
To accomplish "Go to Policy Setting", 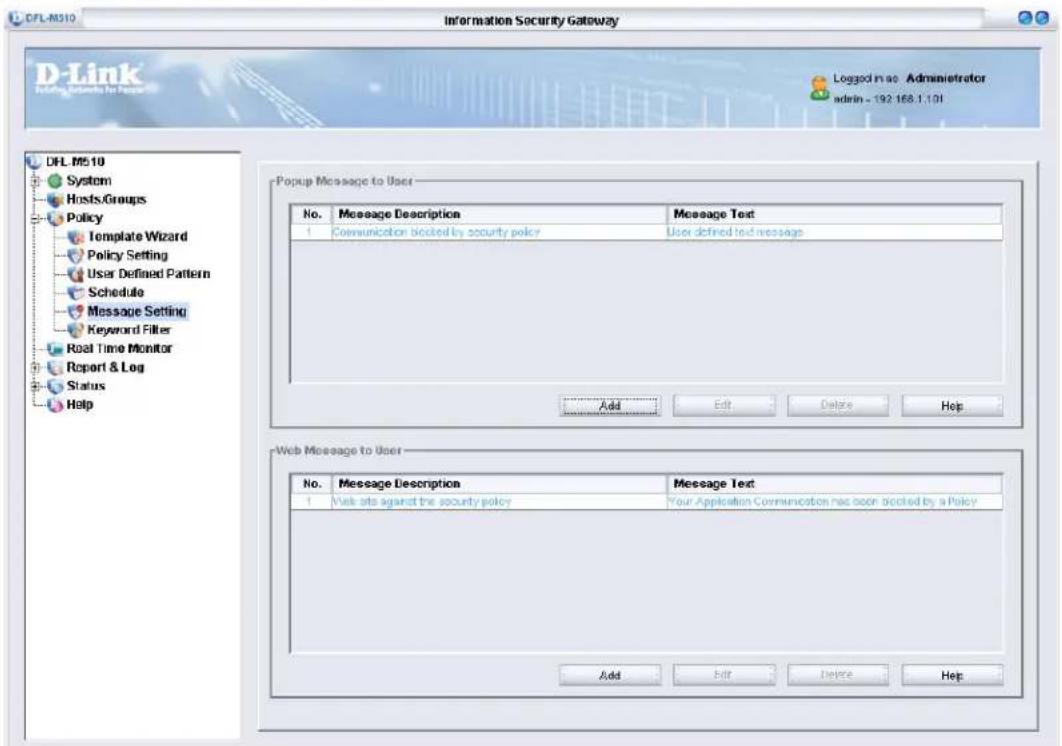I will [127, 255].
